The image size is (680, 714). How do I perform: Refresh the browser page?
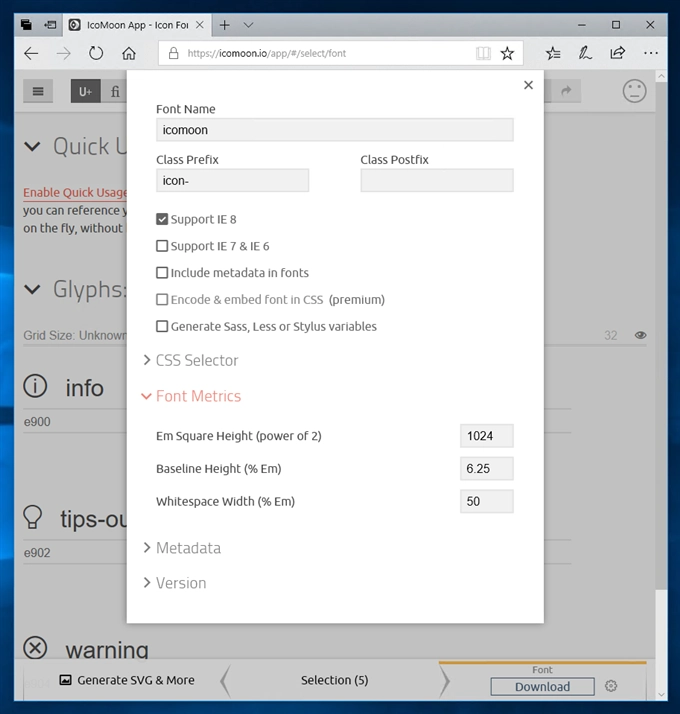tap(96, 53)
